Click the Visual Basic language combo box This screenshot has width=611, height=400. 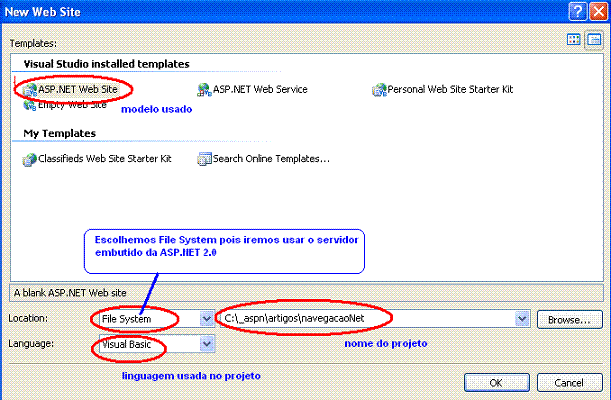coord(157,344)
